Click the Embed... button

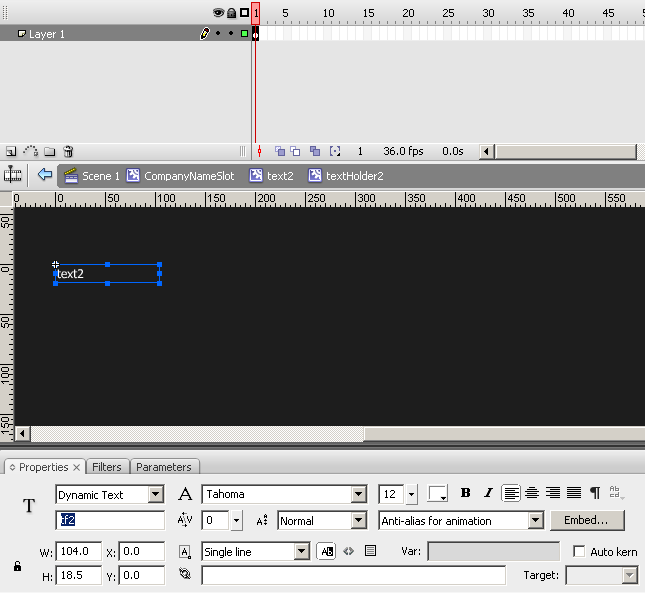click(586, 520)
